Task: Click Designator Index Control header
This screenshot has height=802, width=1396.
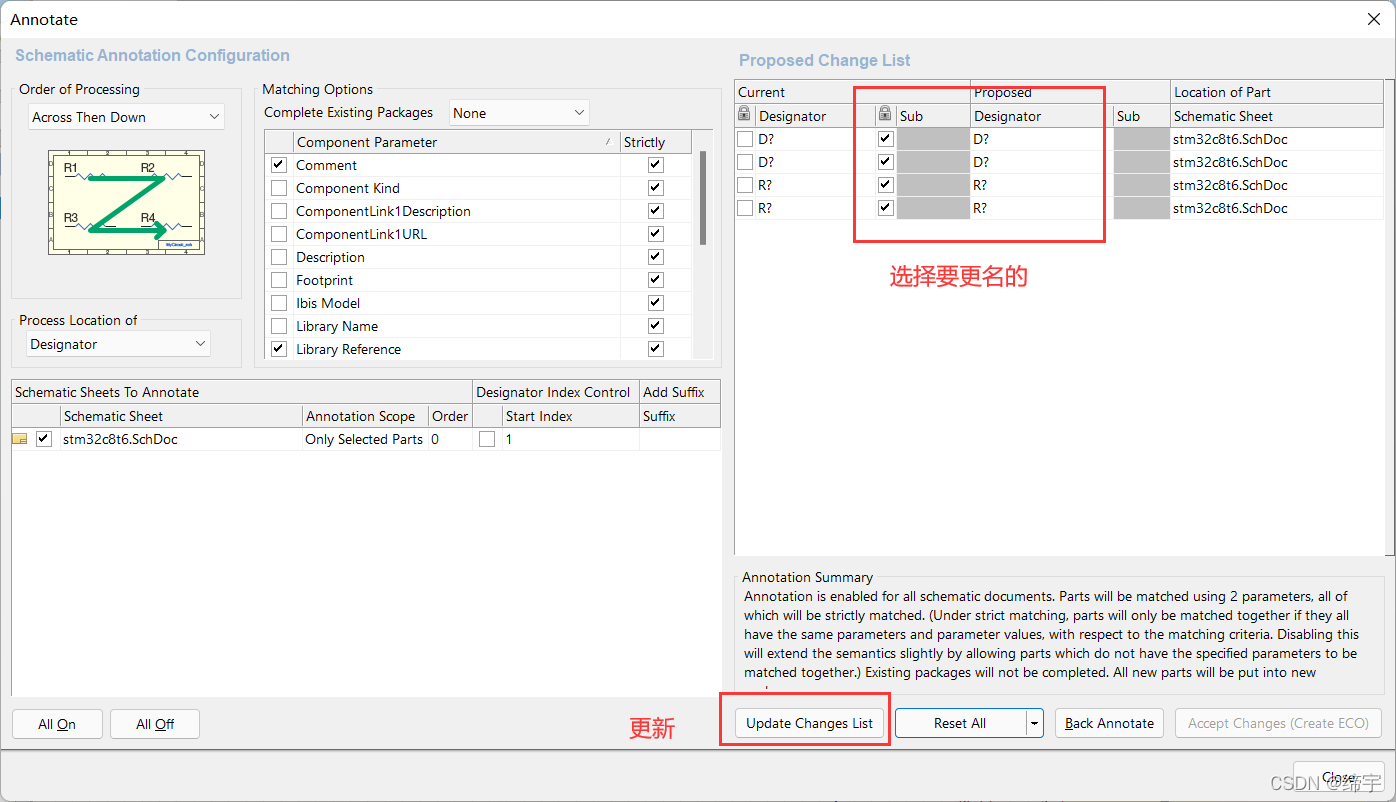Action: (555, 392)
